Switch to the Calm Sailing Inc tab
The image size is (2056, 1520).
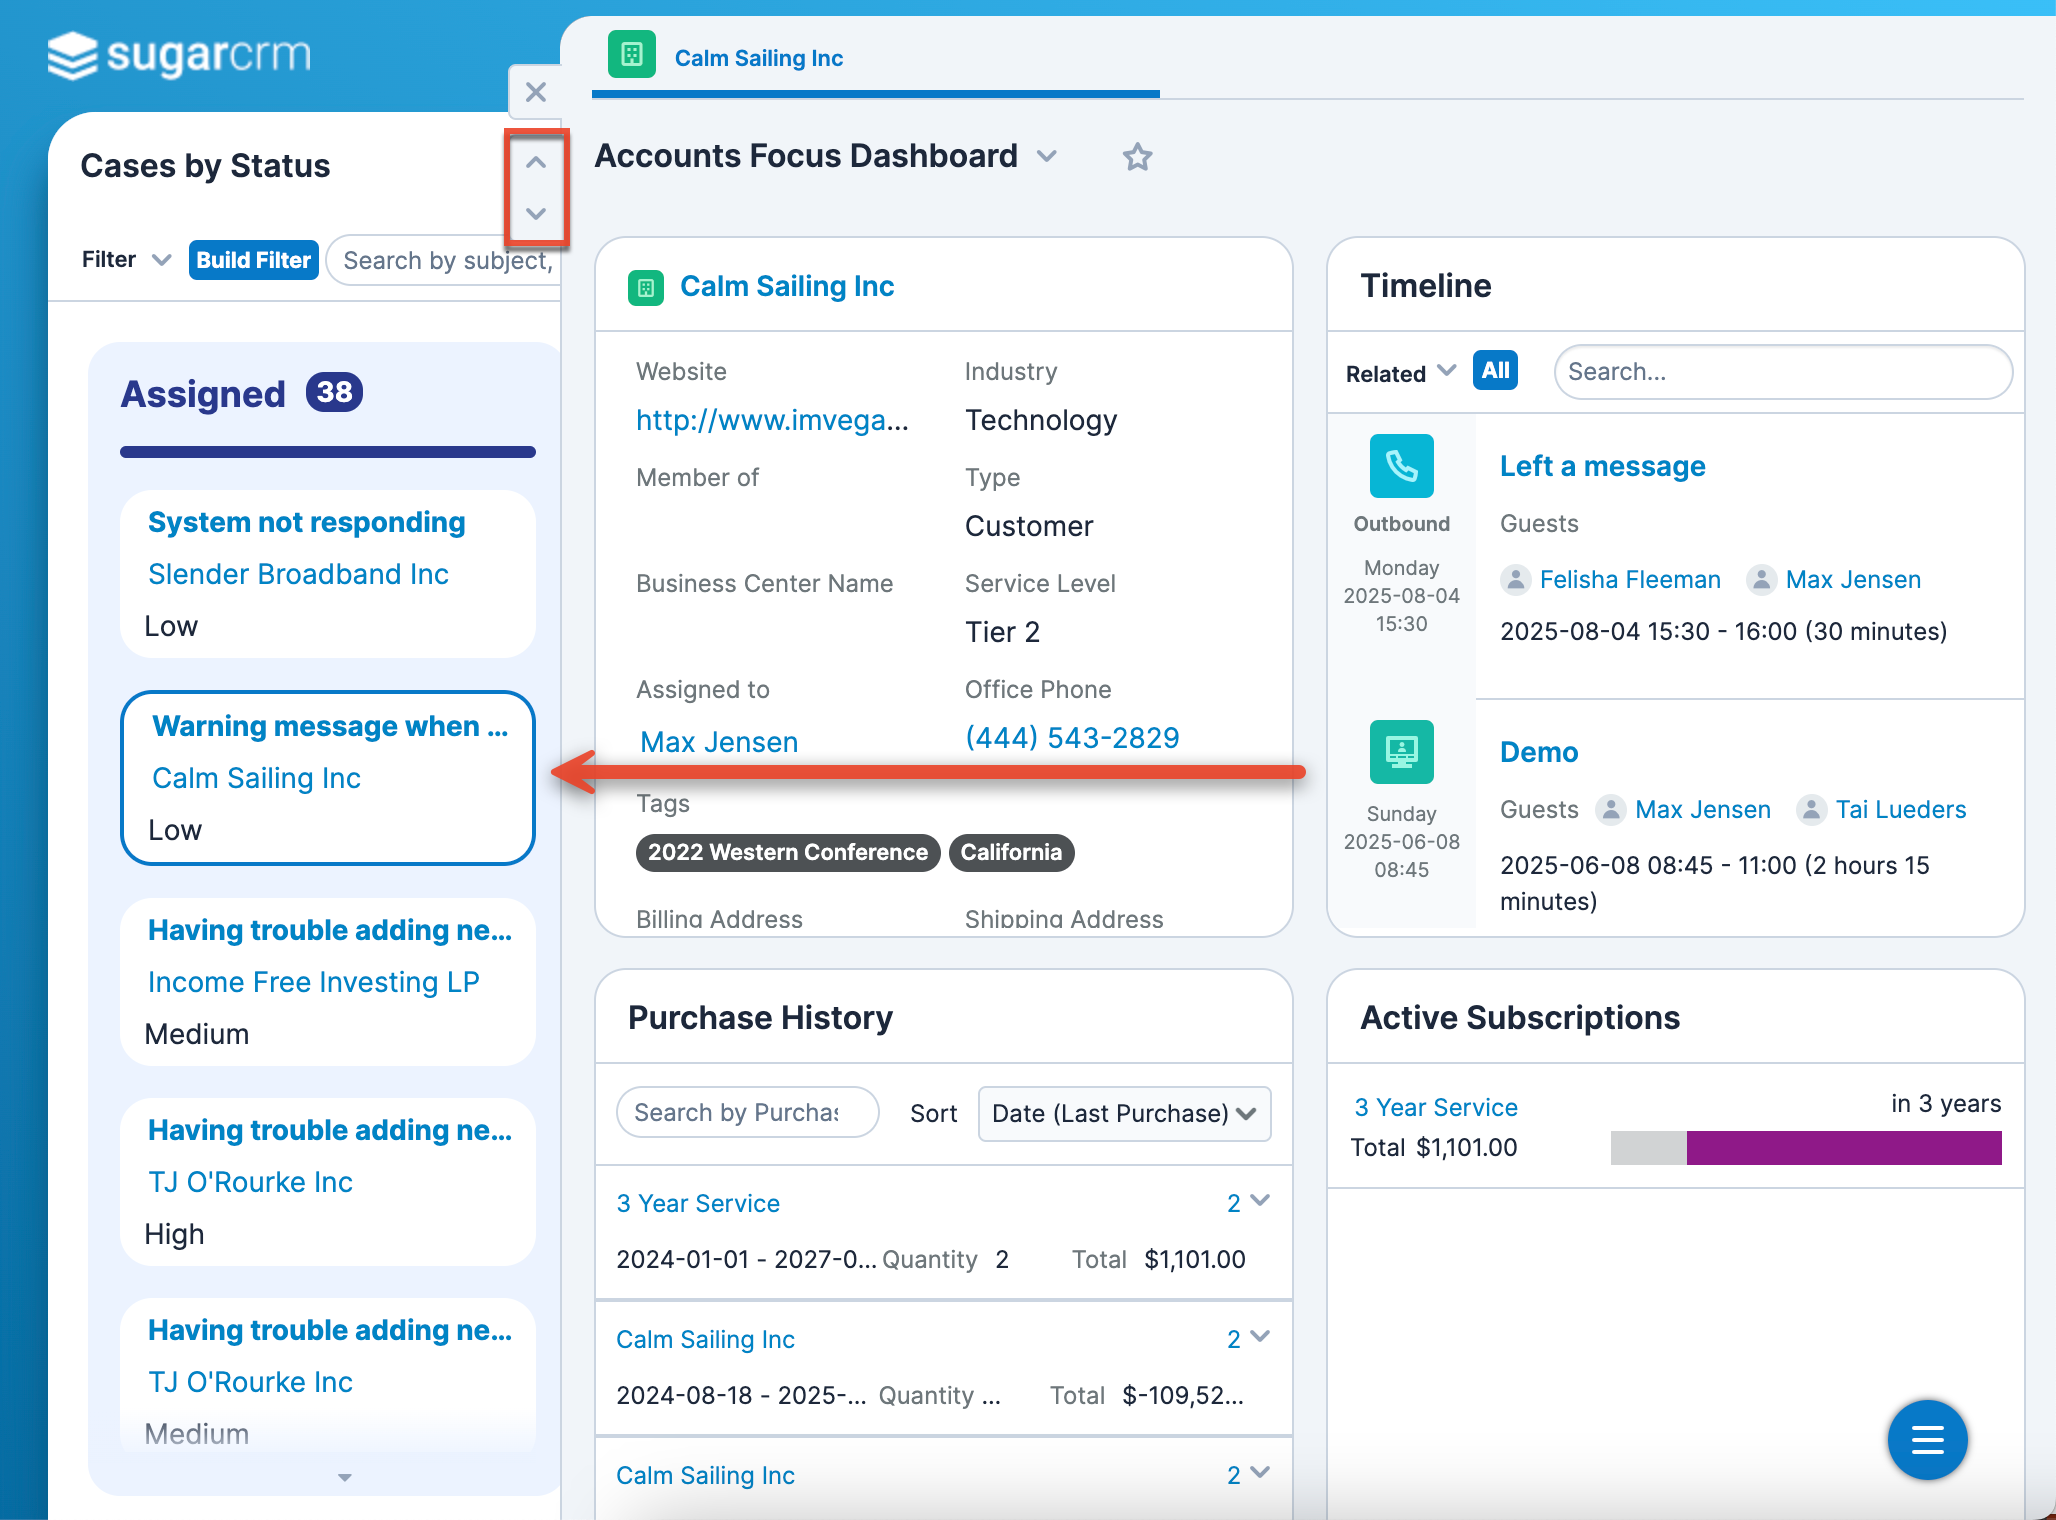pyautogui.click(x=758, y=58)
